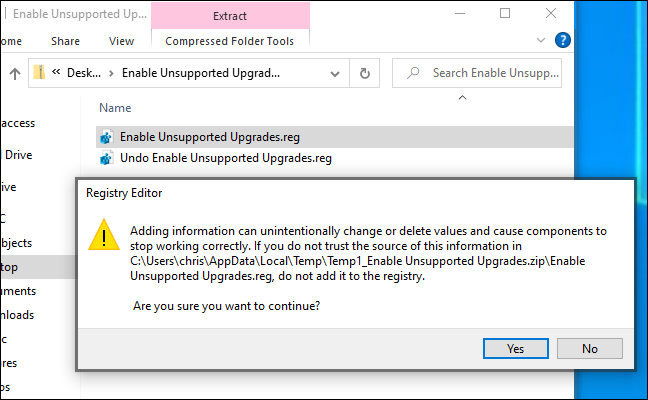Select the Enable Unsupported Upgrades.reg file icon

pos(106,136)
